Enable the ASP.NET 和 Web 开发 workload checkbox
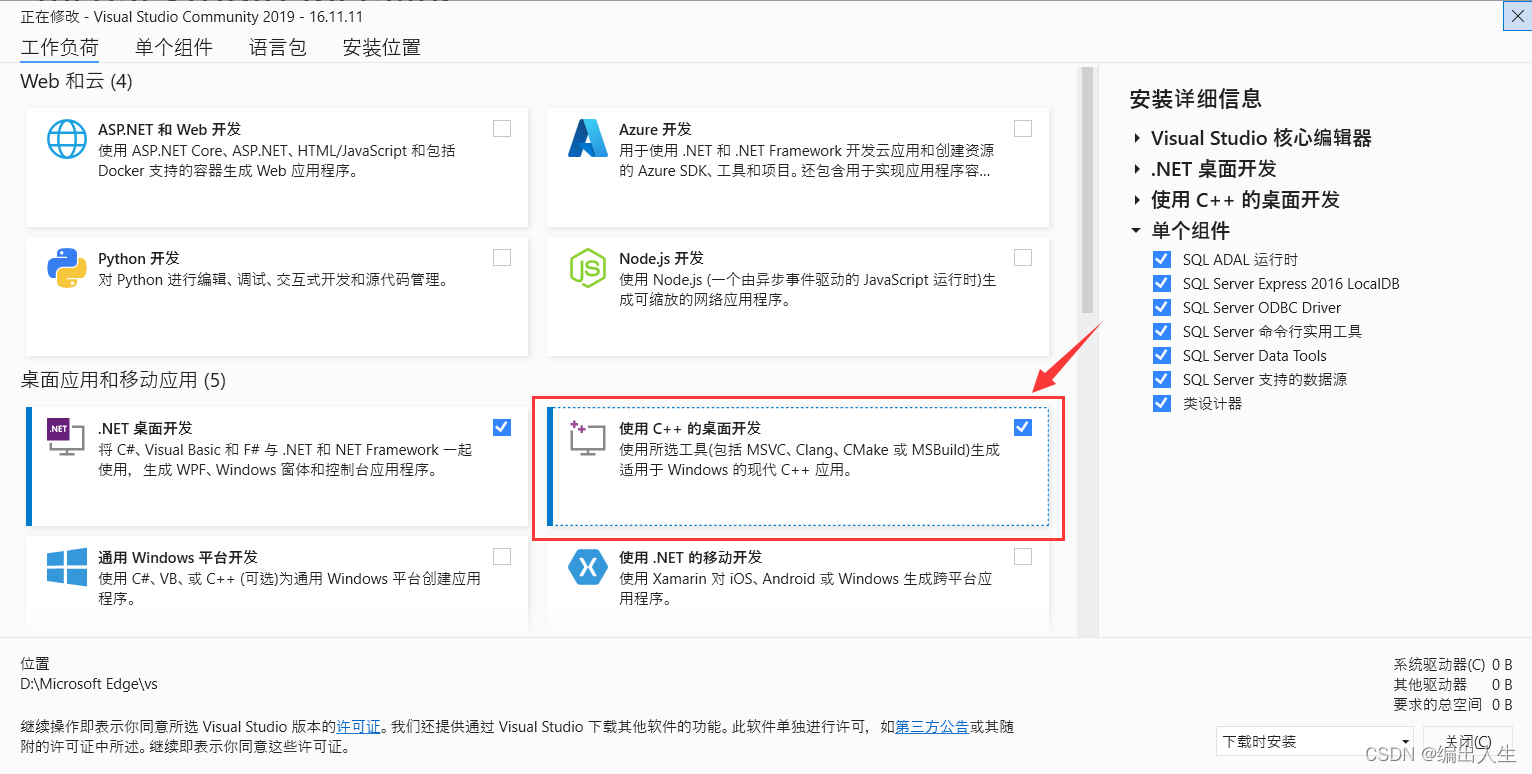 coord(502,128)
